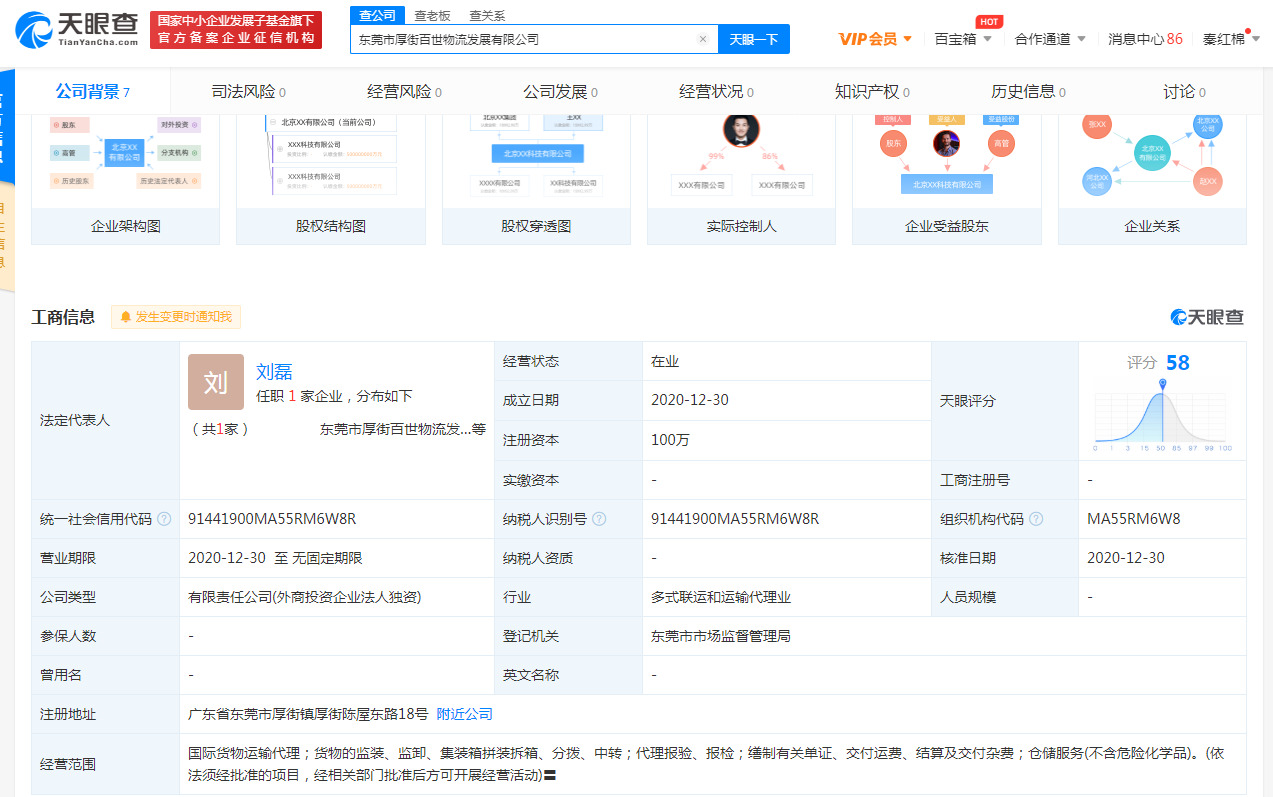Open the 企业关系 thumbnail card

tap(1152, 179)
